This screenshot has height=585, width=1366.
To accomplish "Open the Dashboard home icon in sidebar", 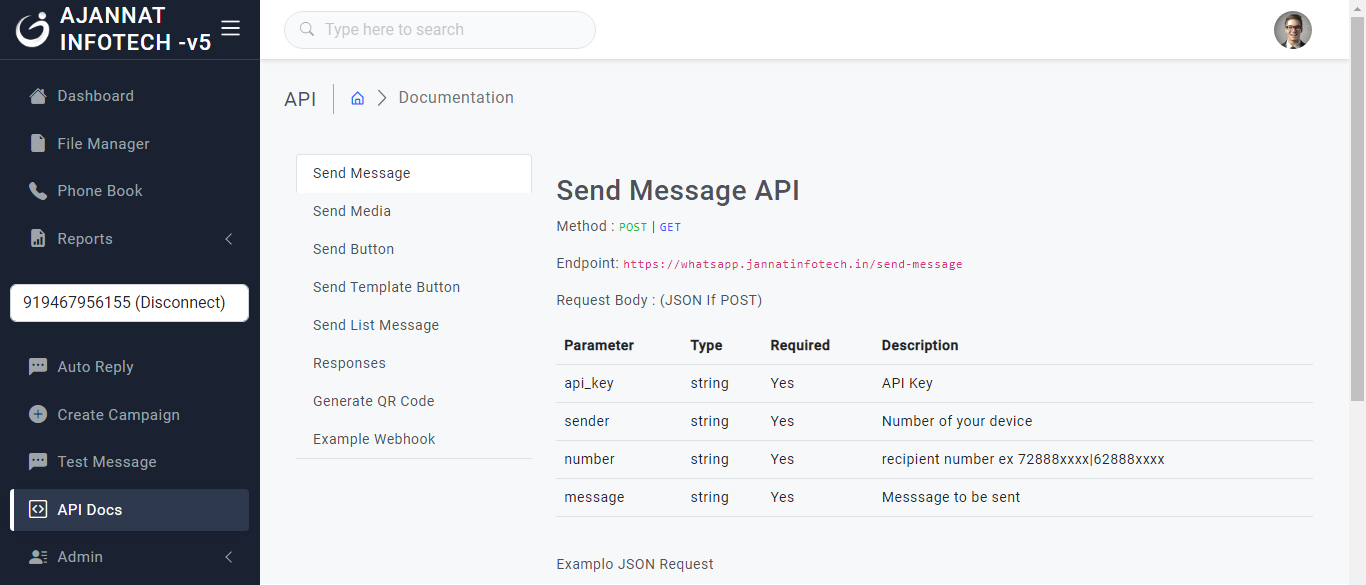I will (38, 96).
